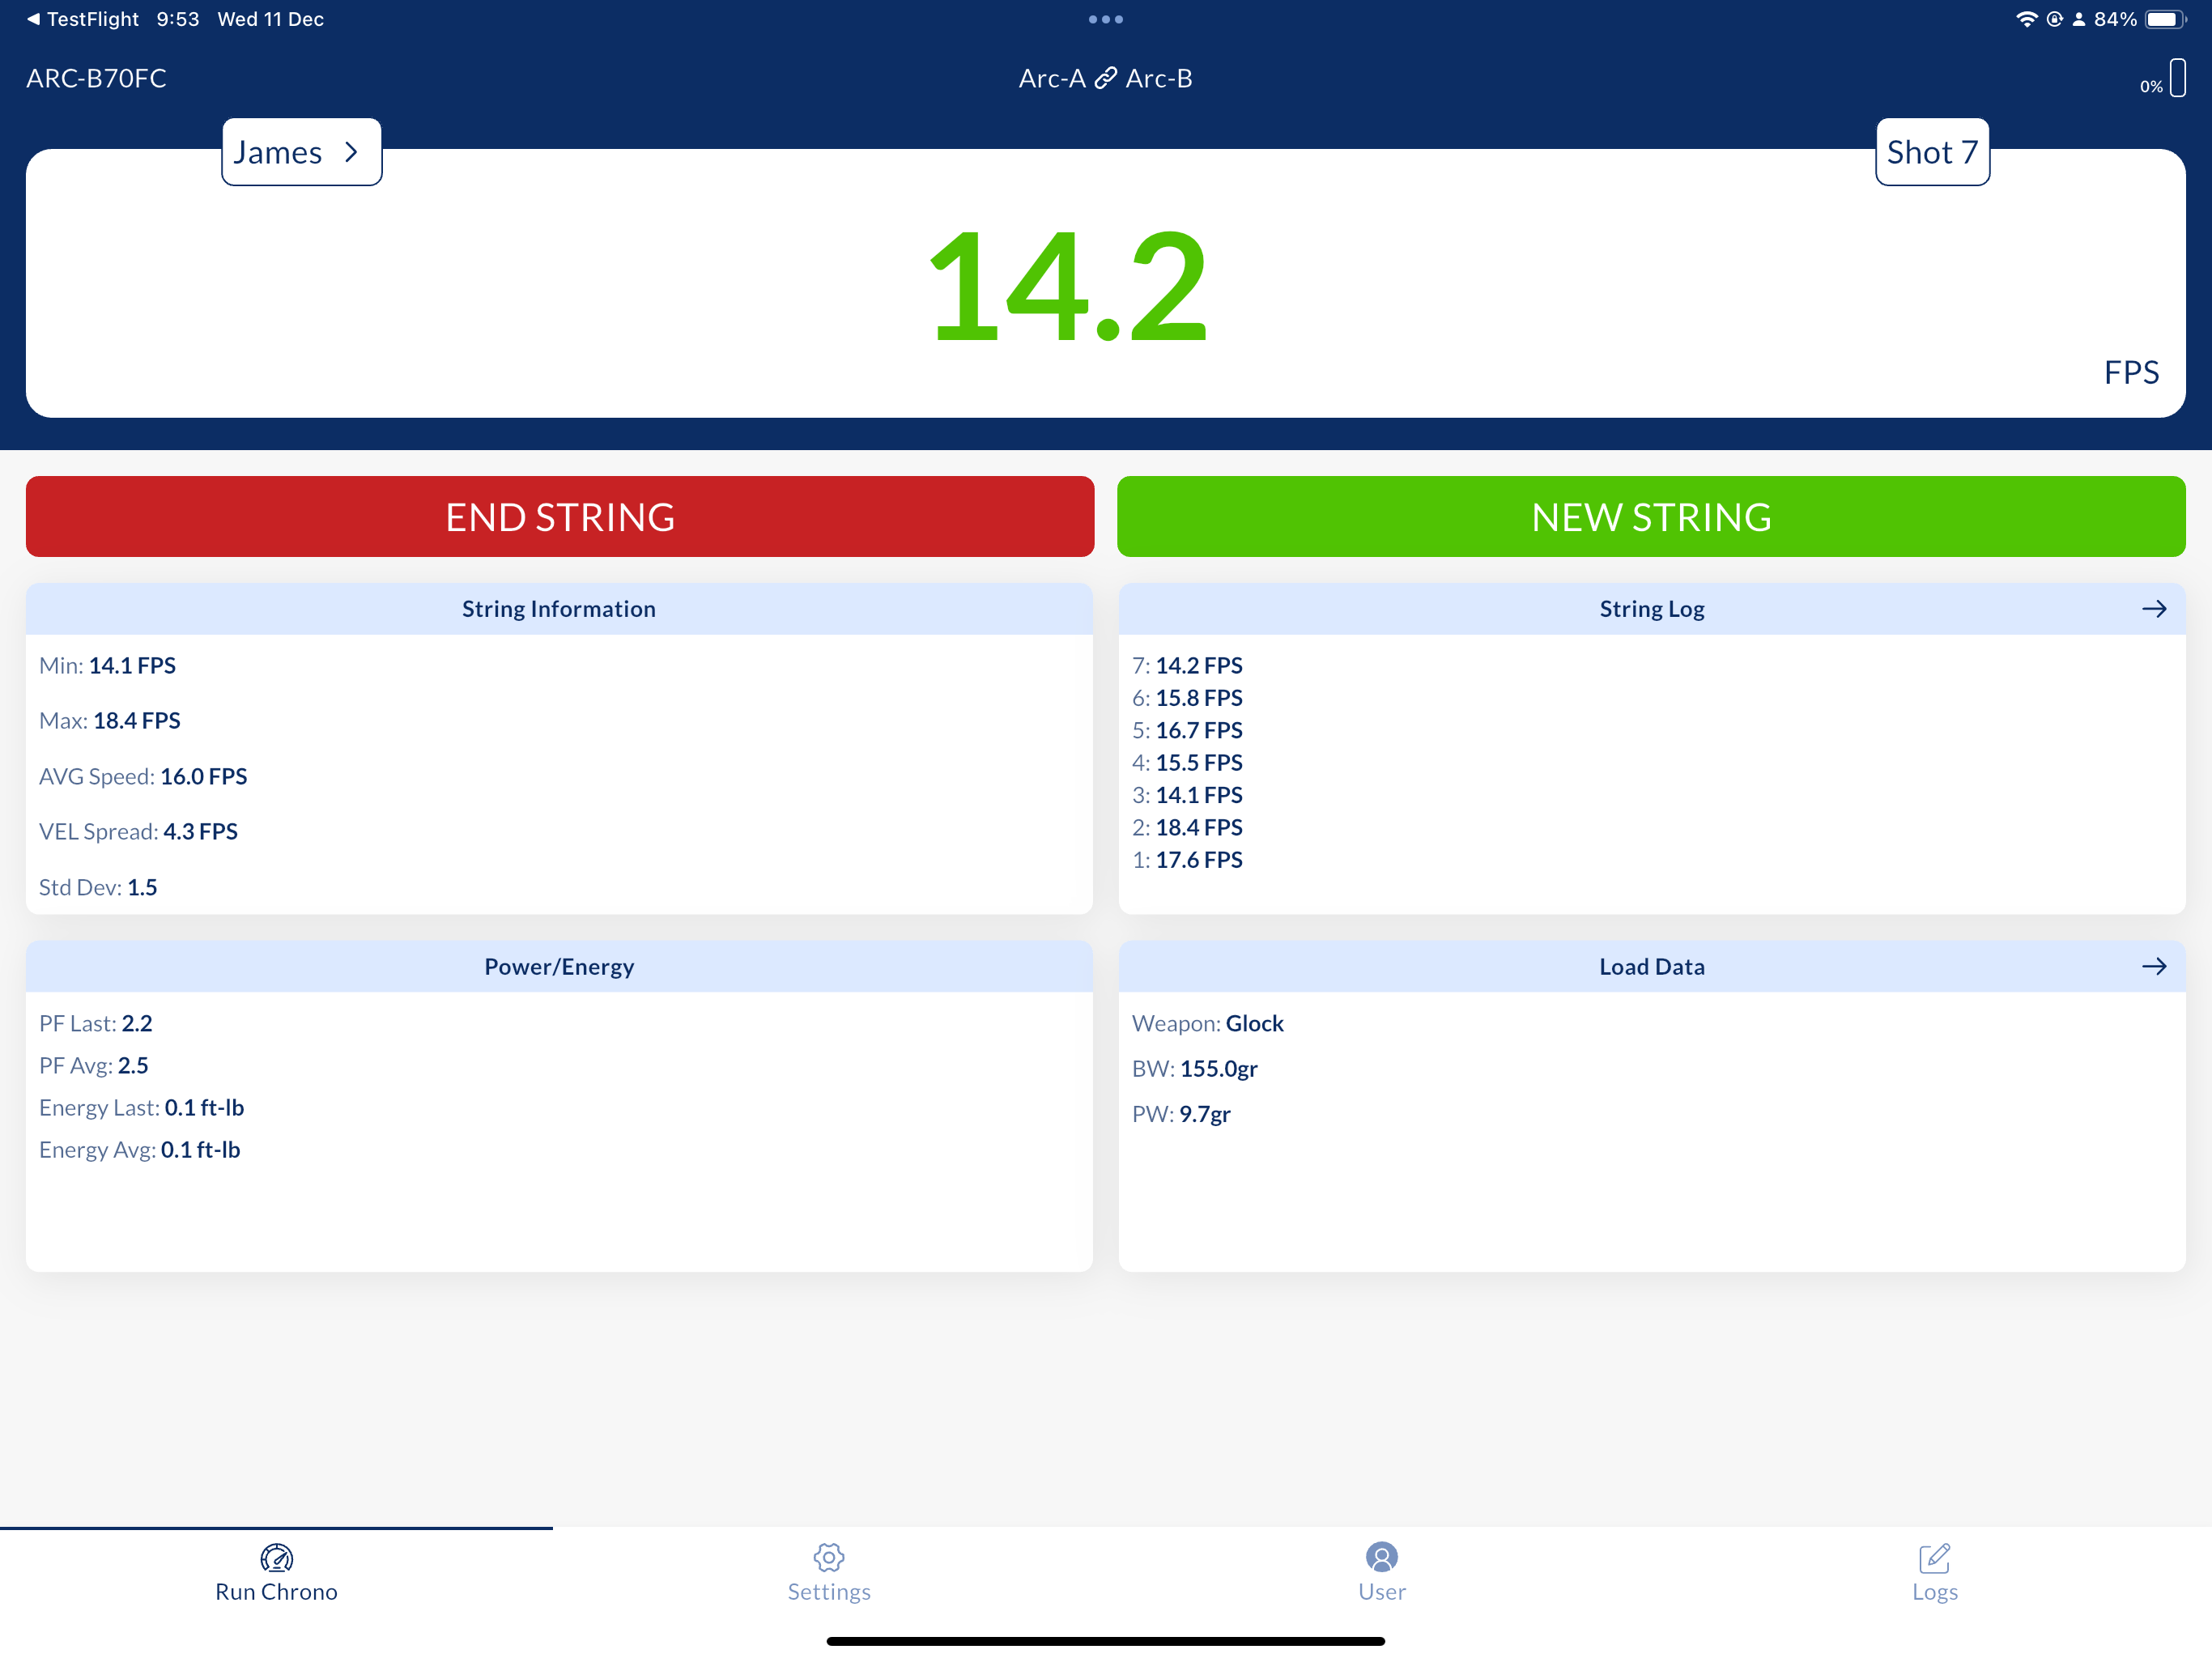Select String Log shot 7: 14.2 FPS
Viewport: 2212px width, 1658px height.
(1187, 665)
